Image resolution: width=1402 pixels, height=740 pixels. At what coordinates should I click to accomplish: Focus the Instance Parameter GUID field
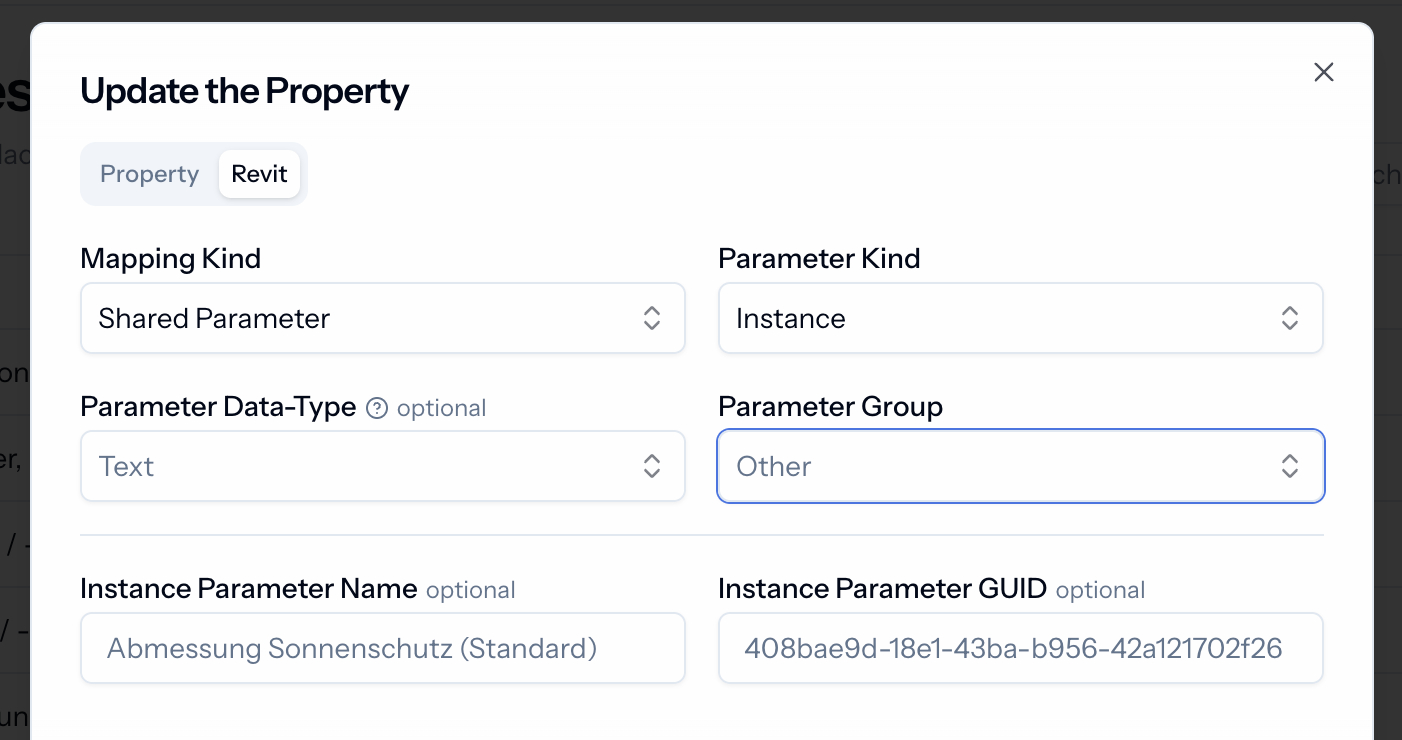click(x=1021, y=648)
